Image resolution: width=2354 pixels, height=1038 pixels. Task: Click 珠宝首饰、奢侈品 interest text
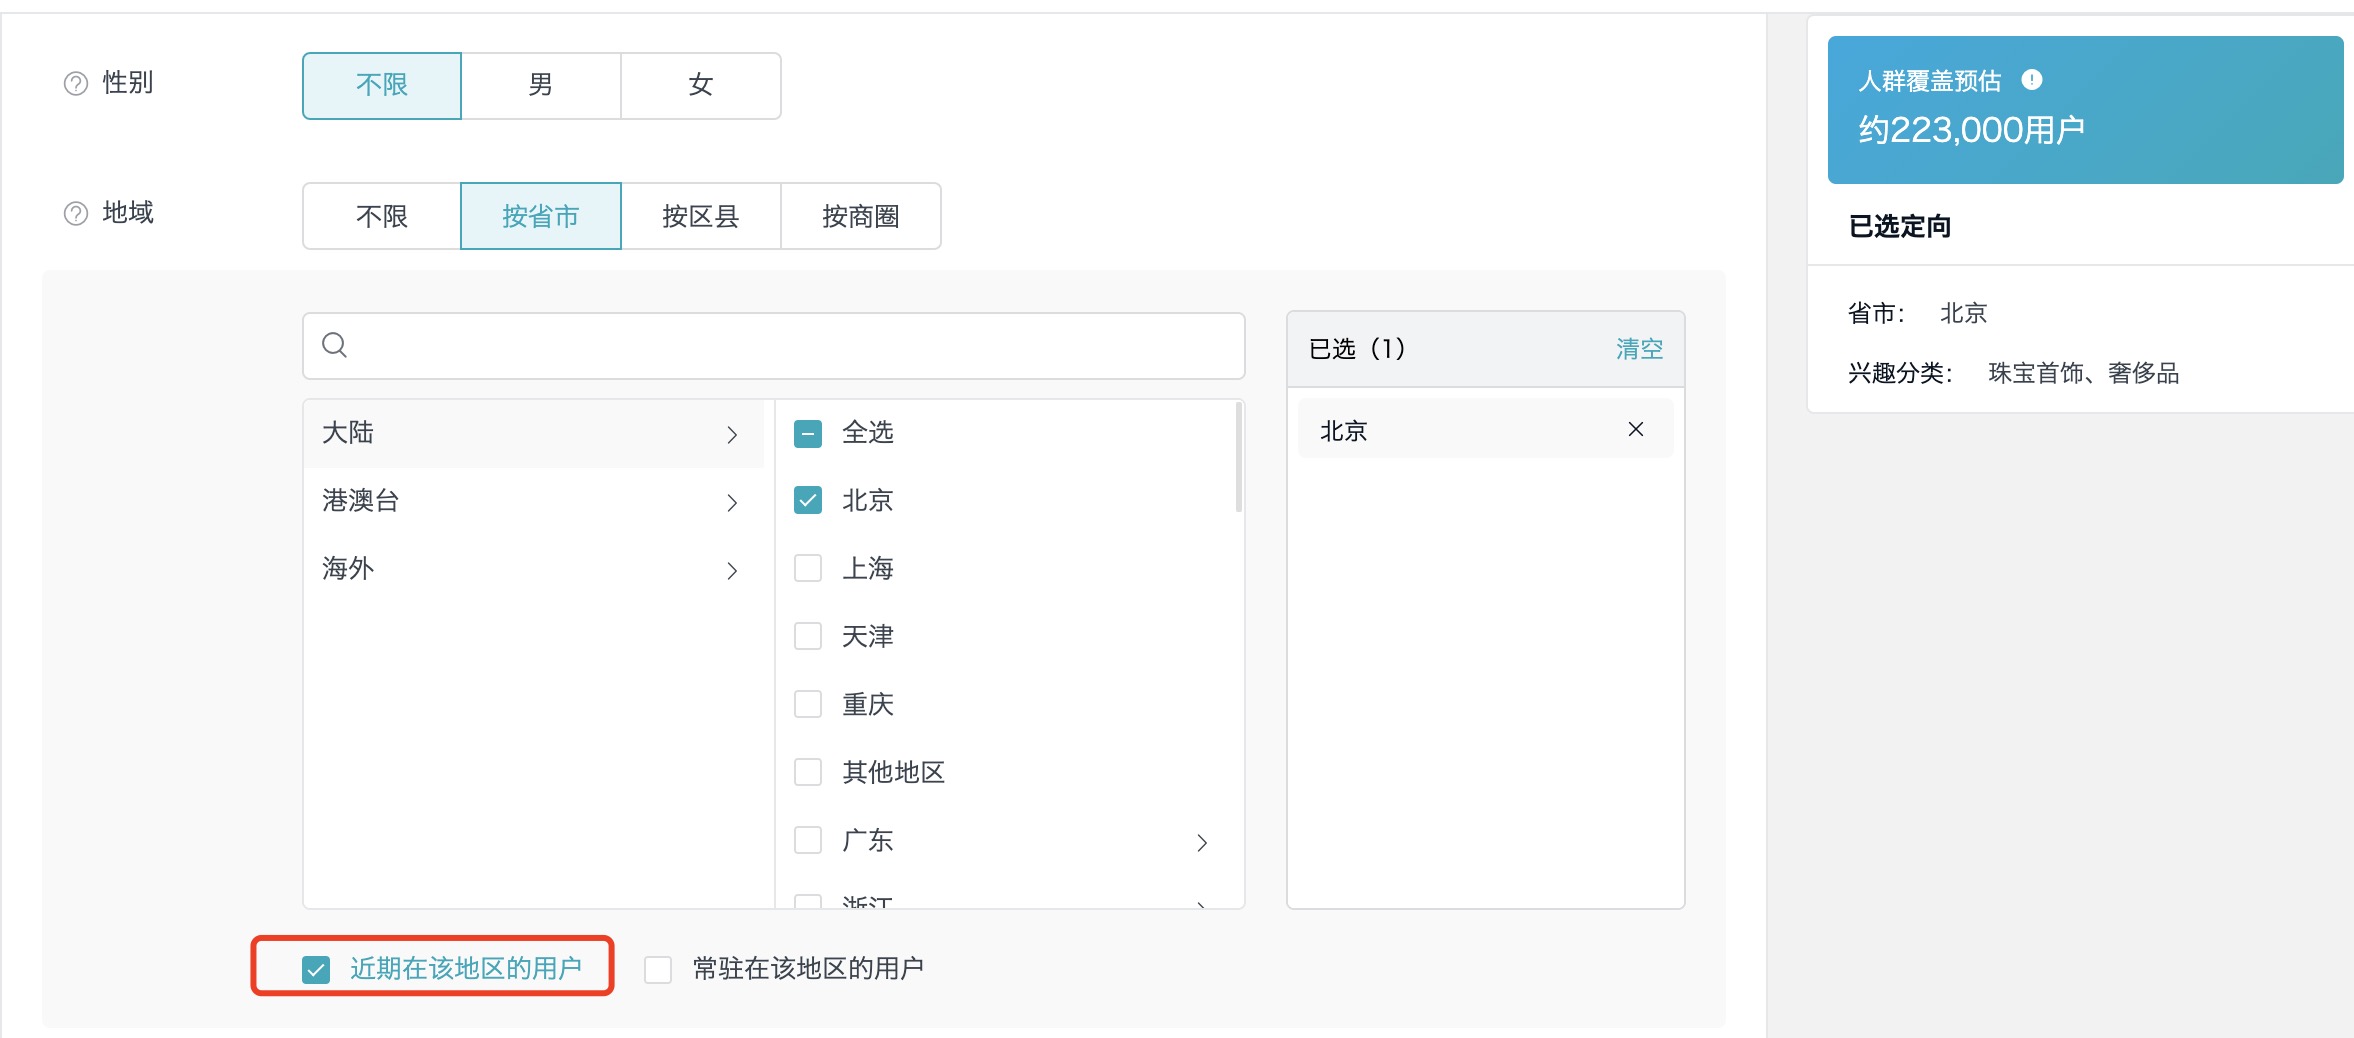coord(2084,374)
